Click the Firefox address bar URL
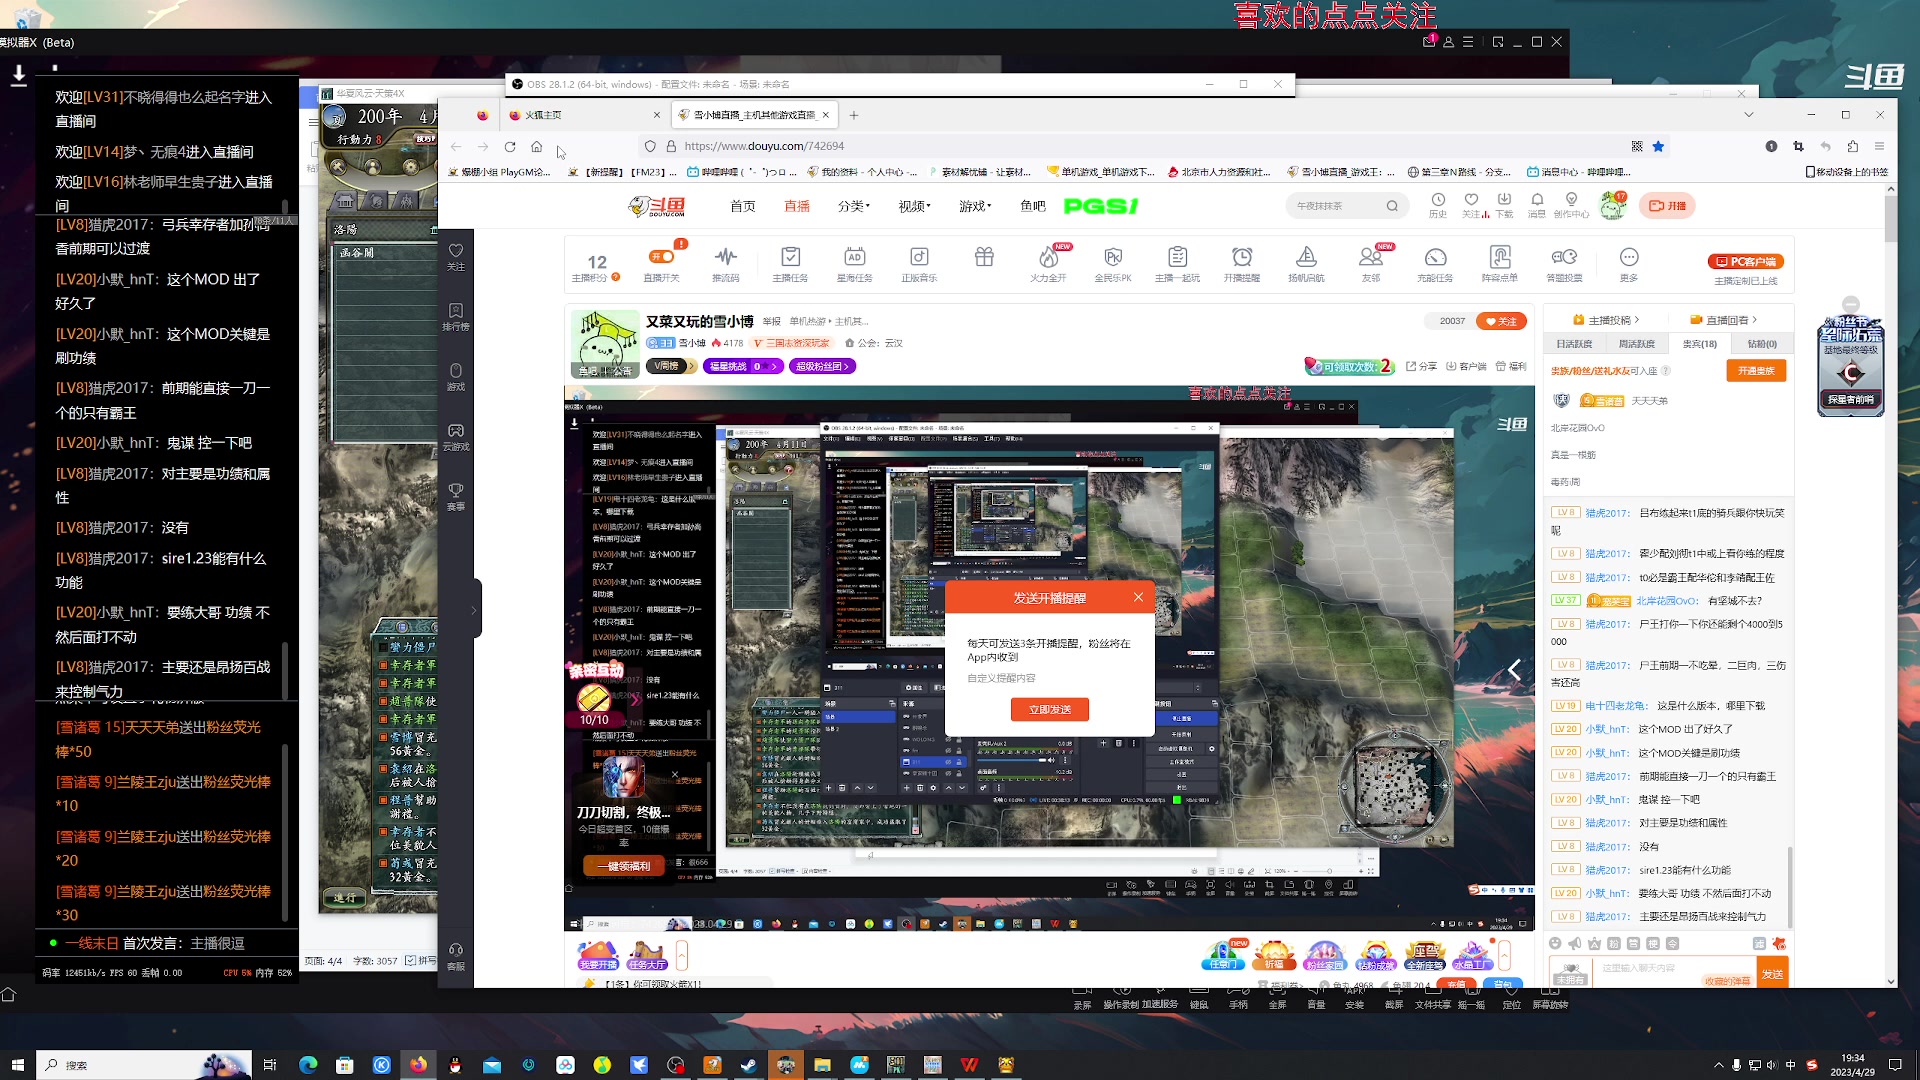The height and width of the screenshot is (1080, 1920). click(764, 146)
